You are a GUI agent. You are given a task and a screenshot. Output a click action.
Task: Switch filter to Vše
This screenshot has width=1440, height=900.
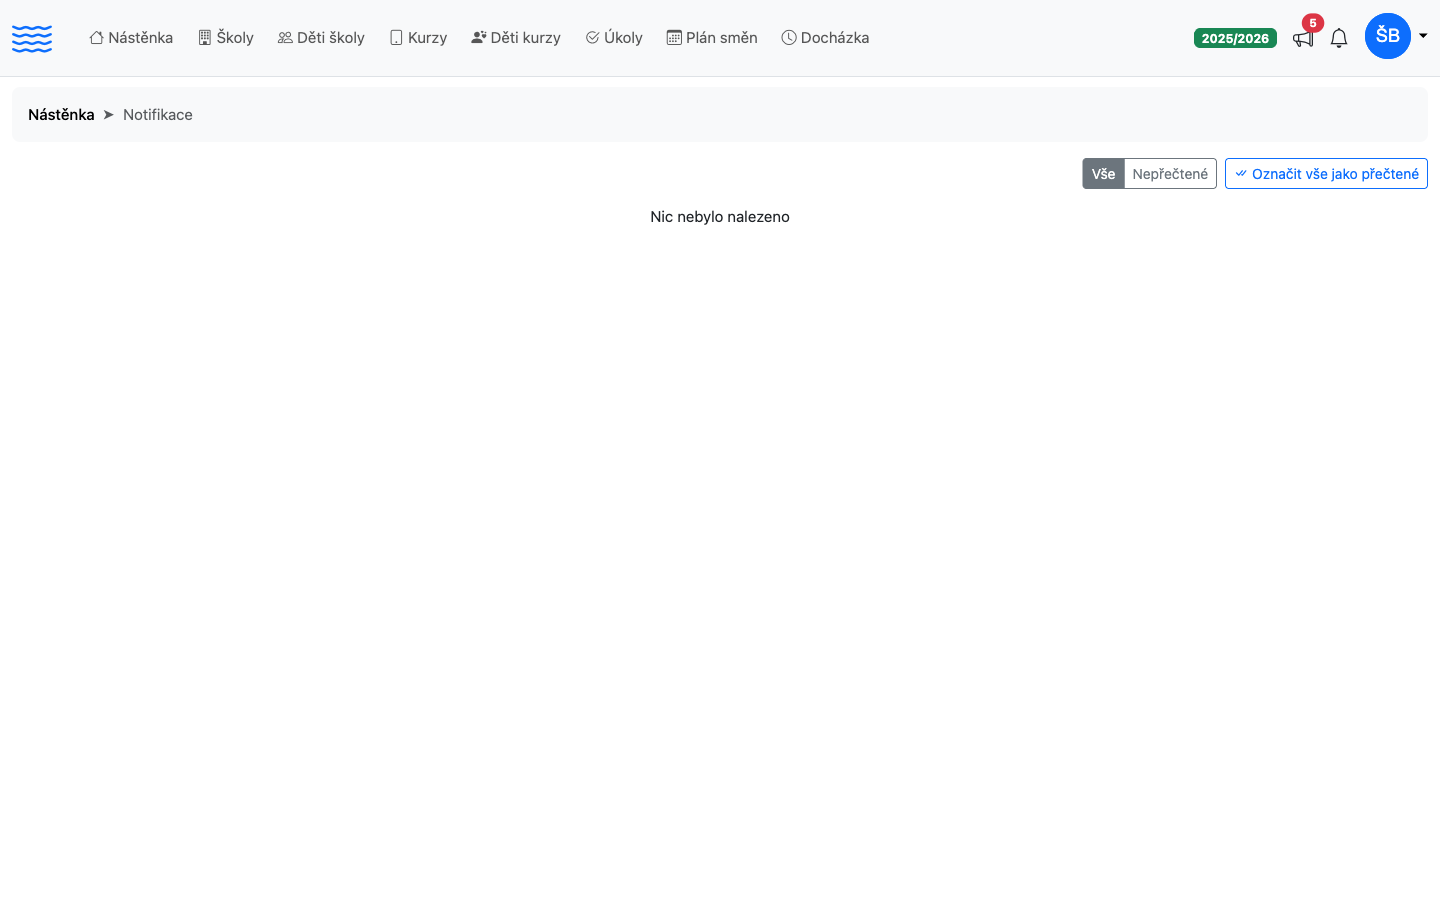click(1103, 173)
